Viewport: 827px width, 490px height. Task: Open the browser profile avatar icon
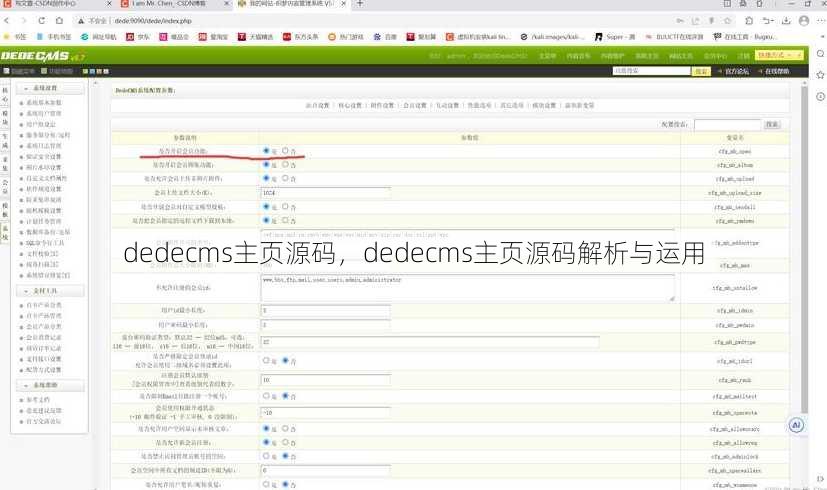tap(804, 21)
